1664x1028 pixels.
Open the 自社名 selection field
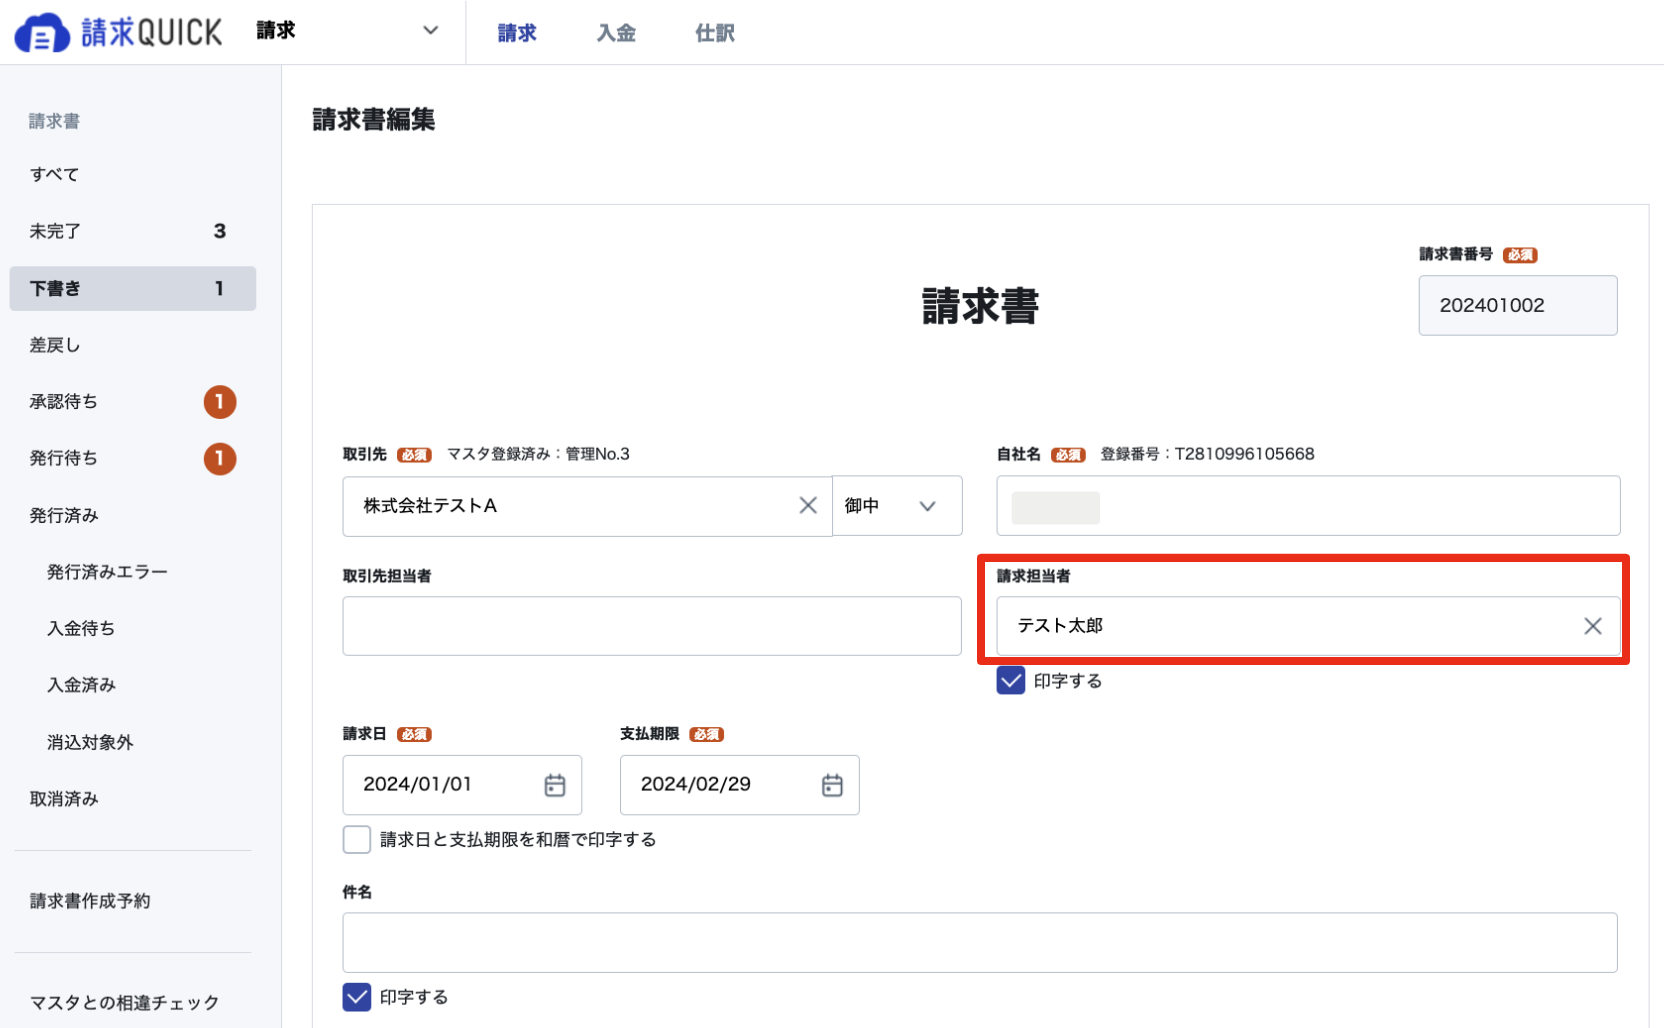[1308, 506]
